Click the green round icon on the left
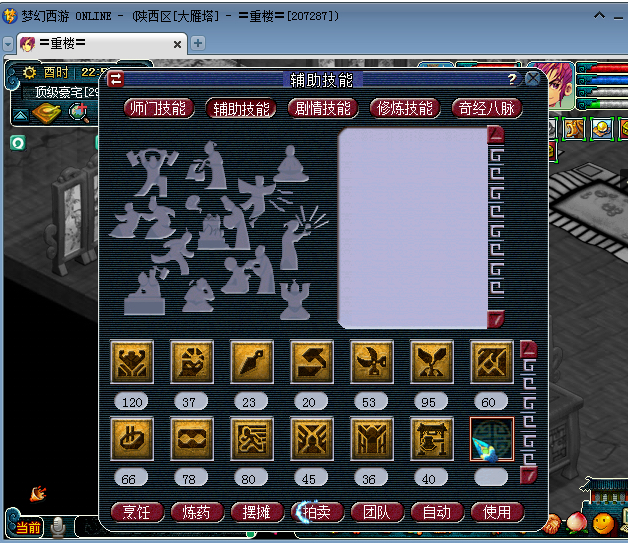 pos(18,143)
